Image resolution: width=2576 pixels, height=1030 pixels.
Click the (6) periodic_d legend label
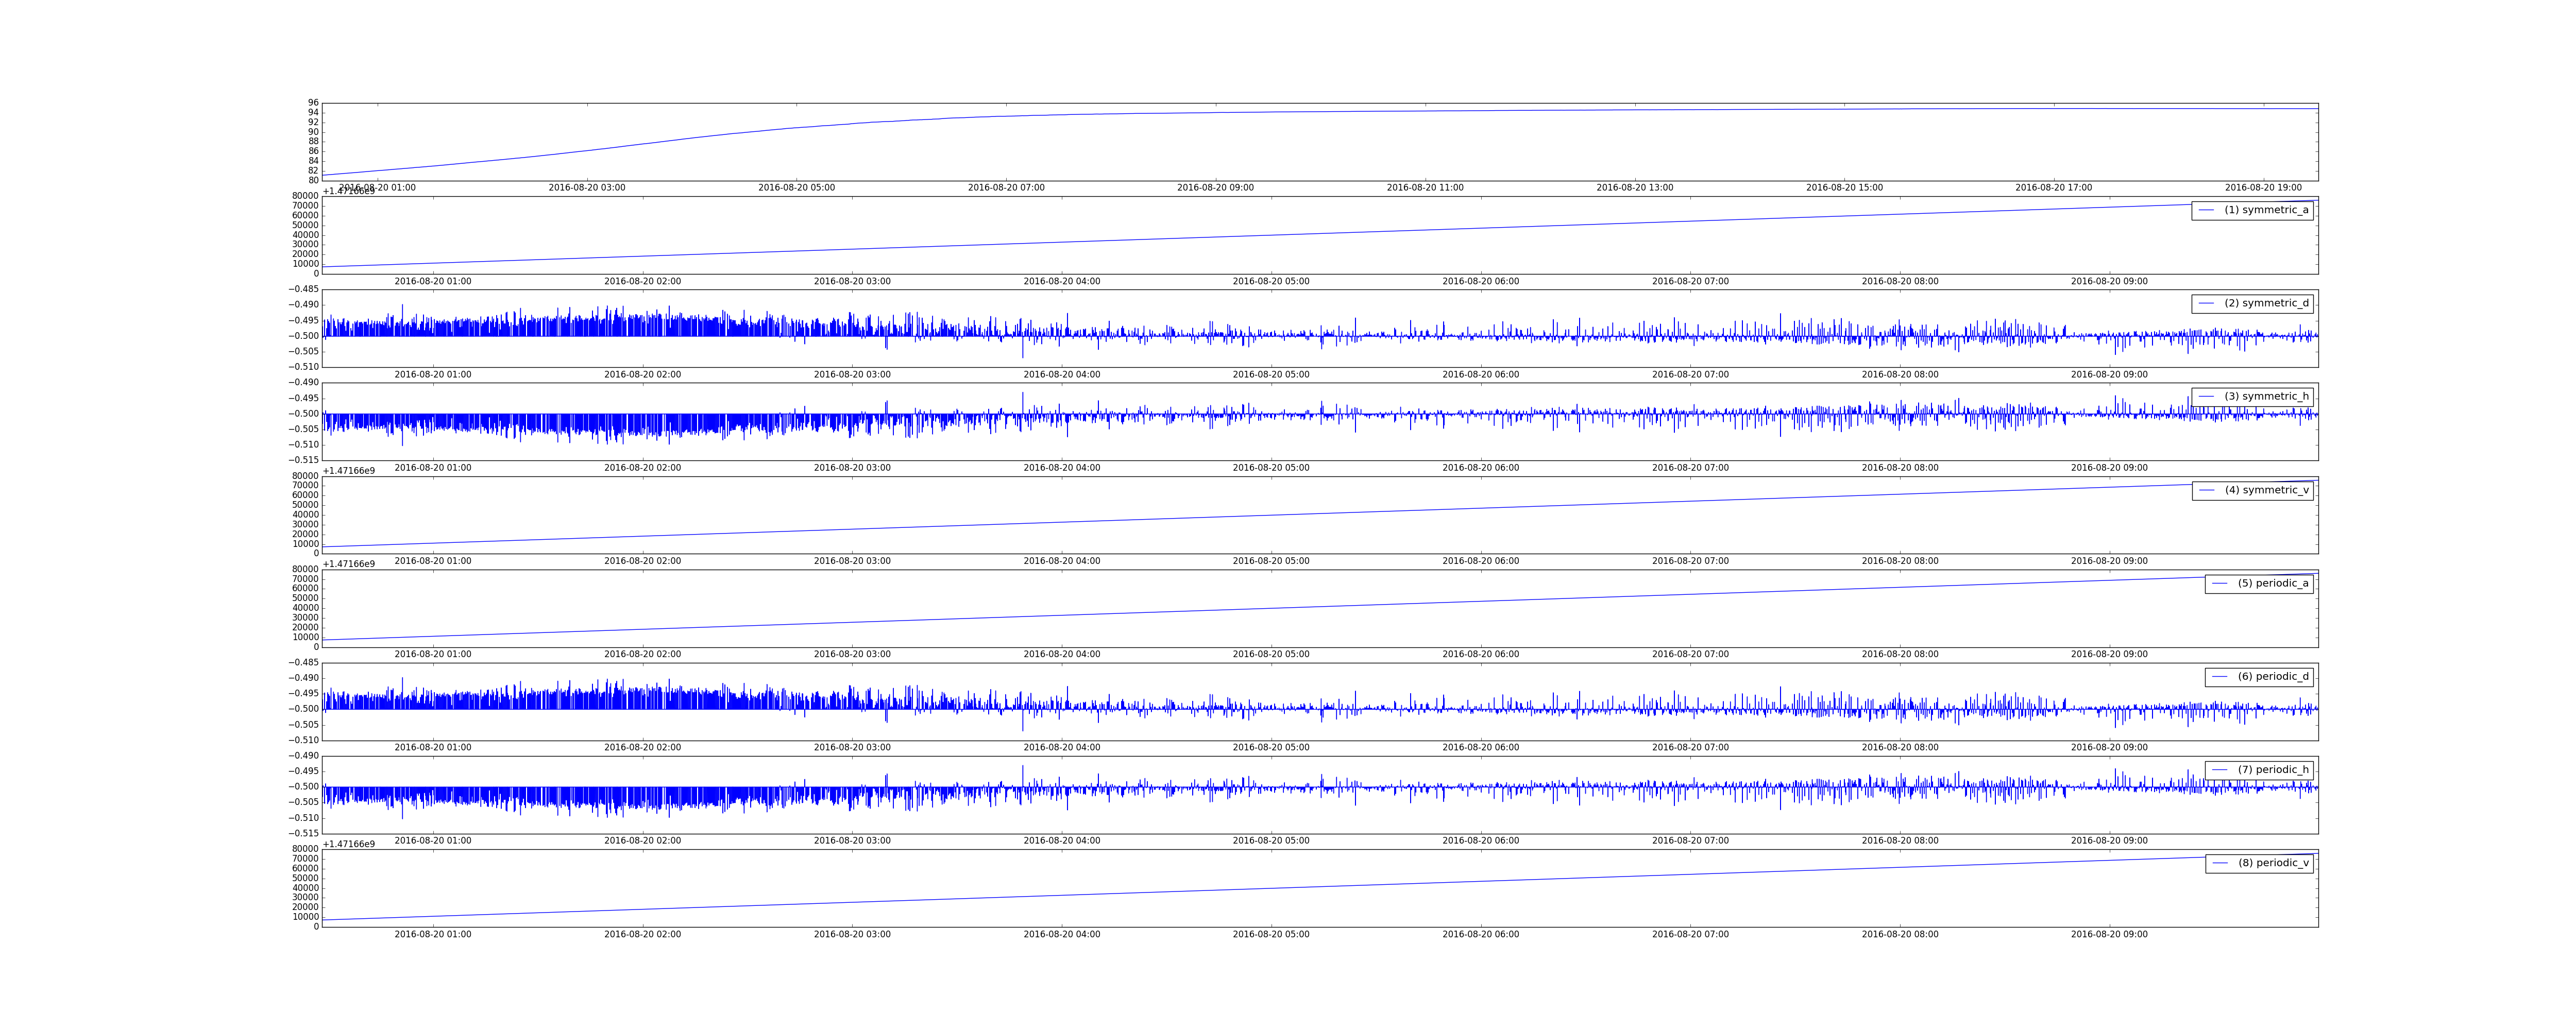coord(2273,676)
